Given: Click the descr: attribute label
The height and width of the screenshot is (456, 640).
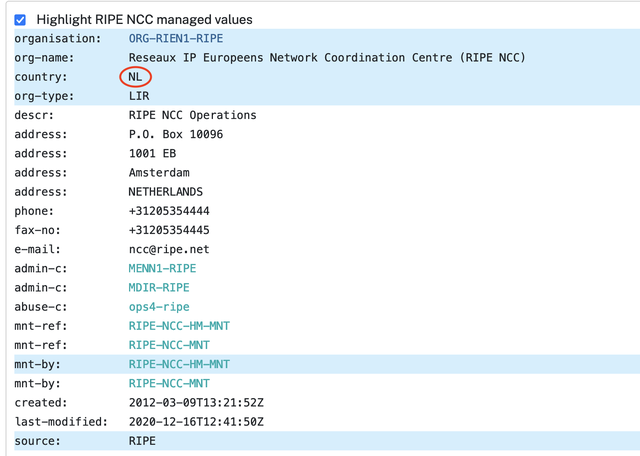Looking at the screenshot, I should pyautogui.click(x=34, y=115).
